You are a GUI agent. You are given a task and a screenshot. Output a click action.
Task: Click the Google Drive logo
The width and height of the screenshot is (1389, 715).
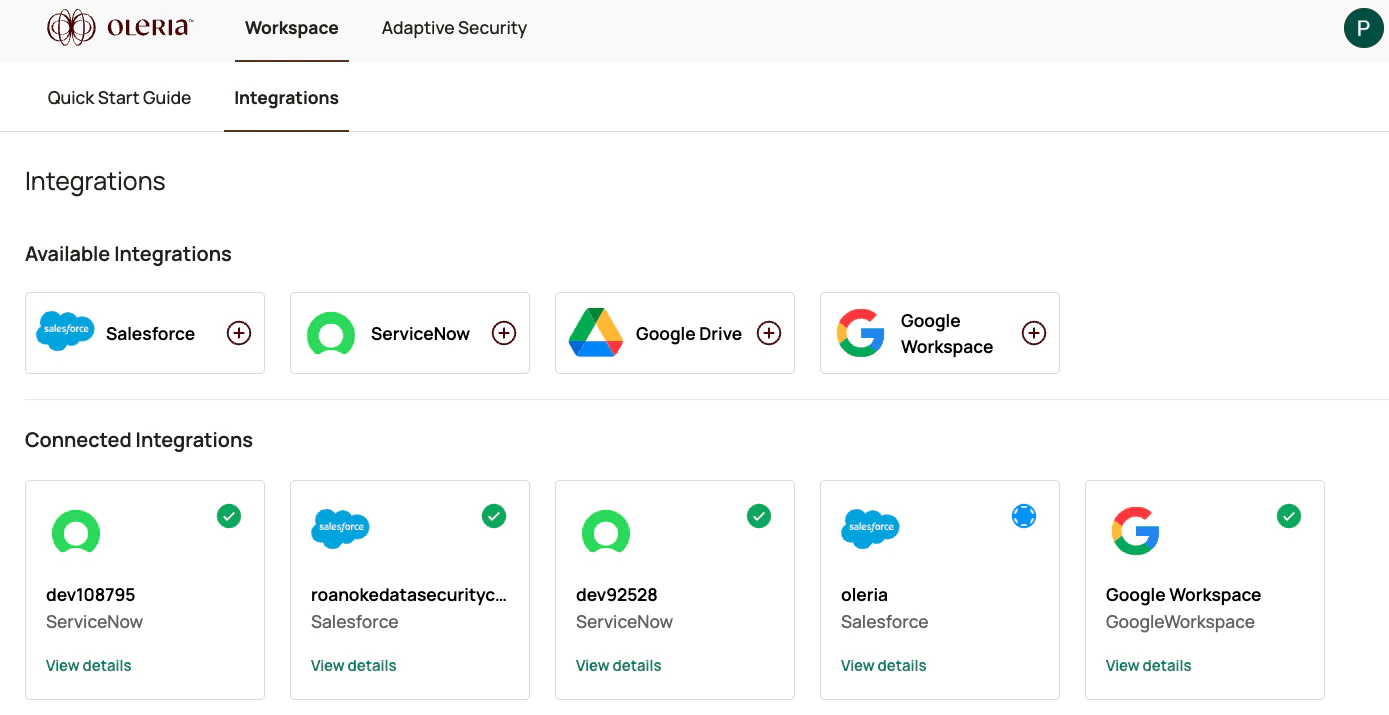click(x=596, y=333)
